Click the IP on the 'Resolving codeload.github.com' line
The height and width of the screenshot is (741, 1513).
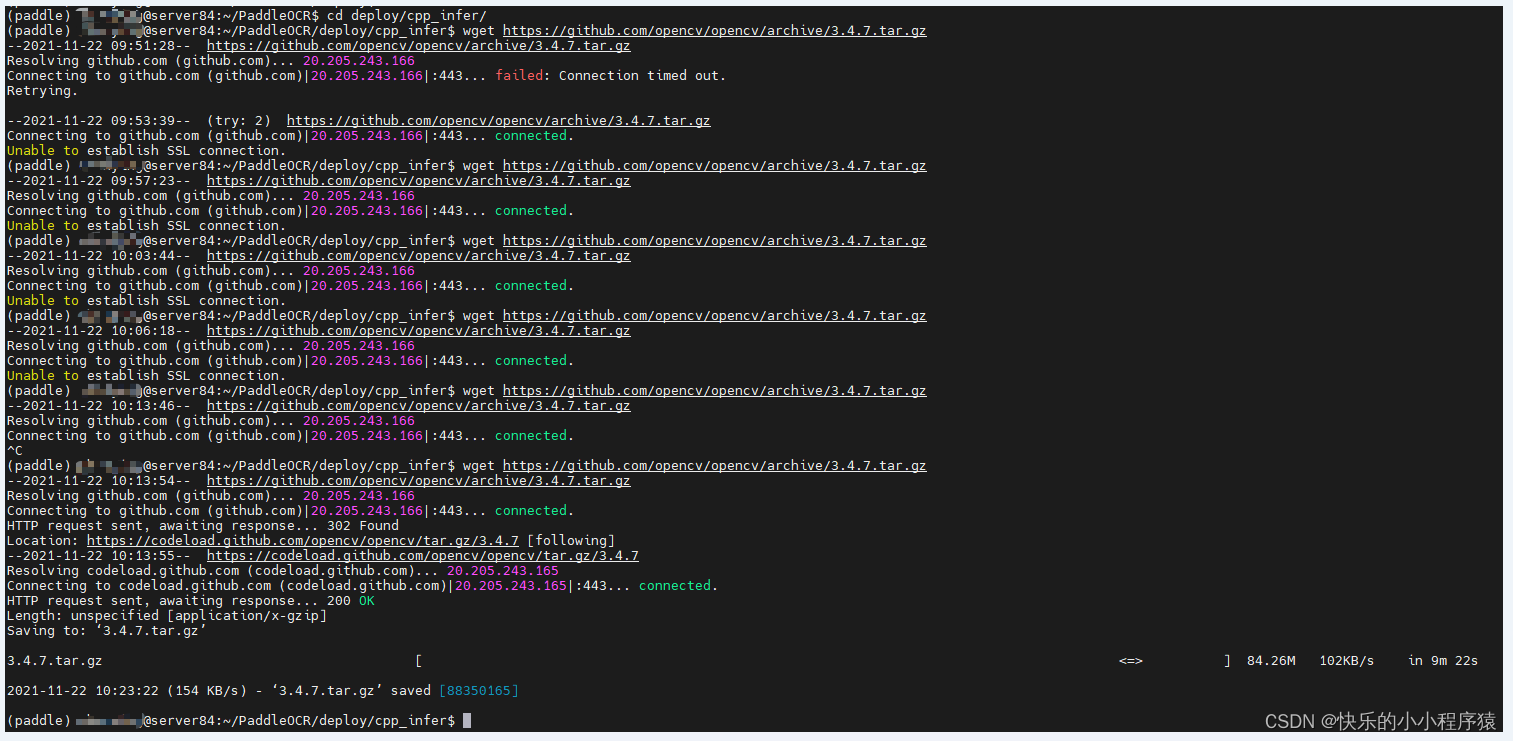pyautogui.click(x=503, y=571)
